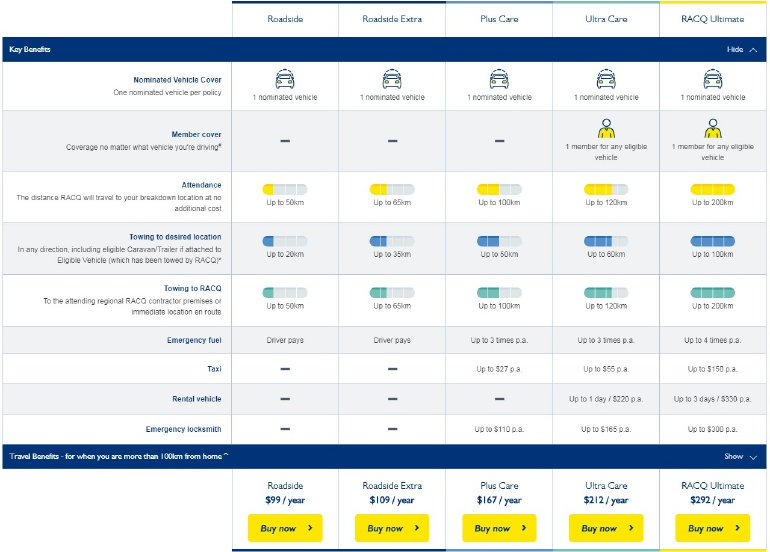Click the Plus Care nominated vehicle car icon
The width and height of the screenshot is (770, 552).
[499, 79]
